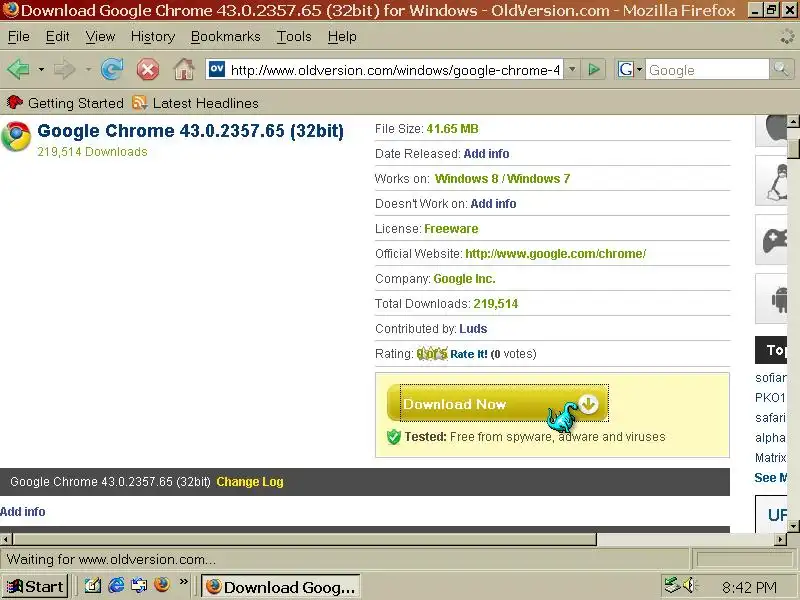The image size is (800, 600).
Task: Click the 8:42 PM system clock
Action: (749, 587)
